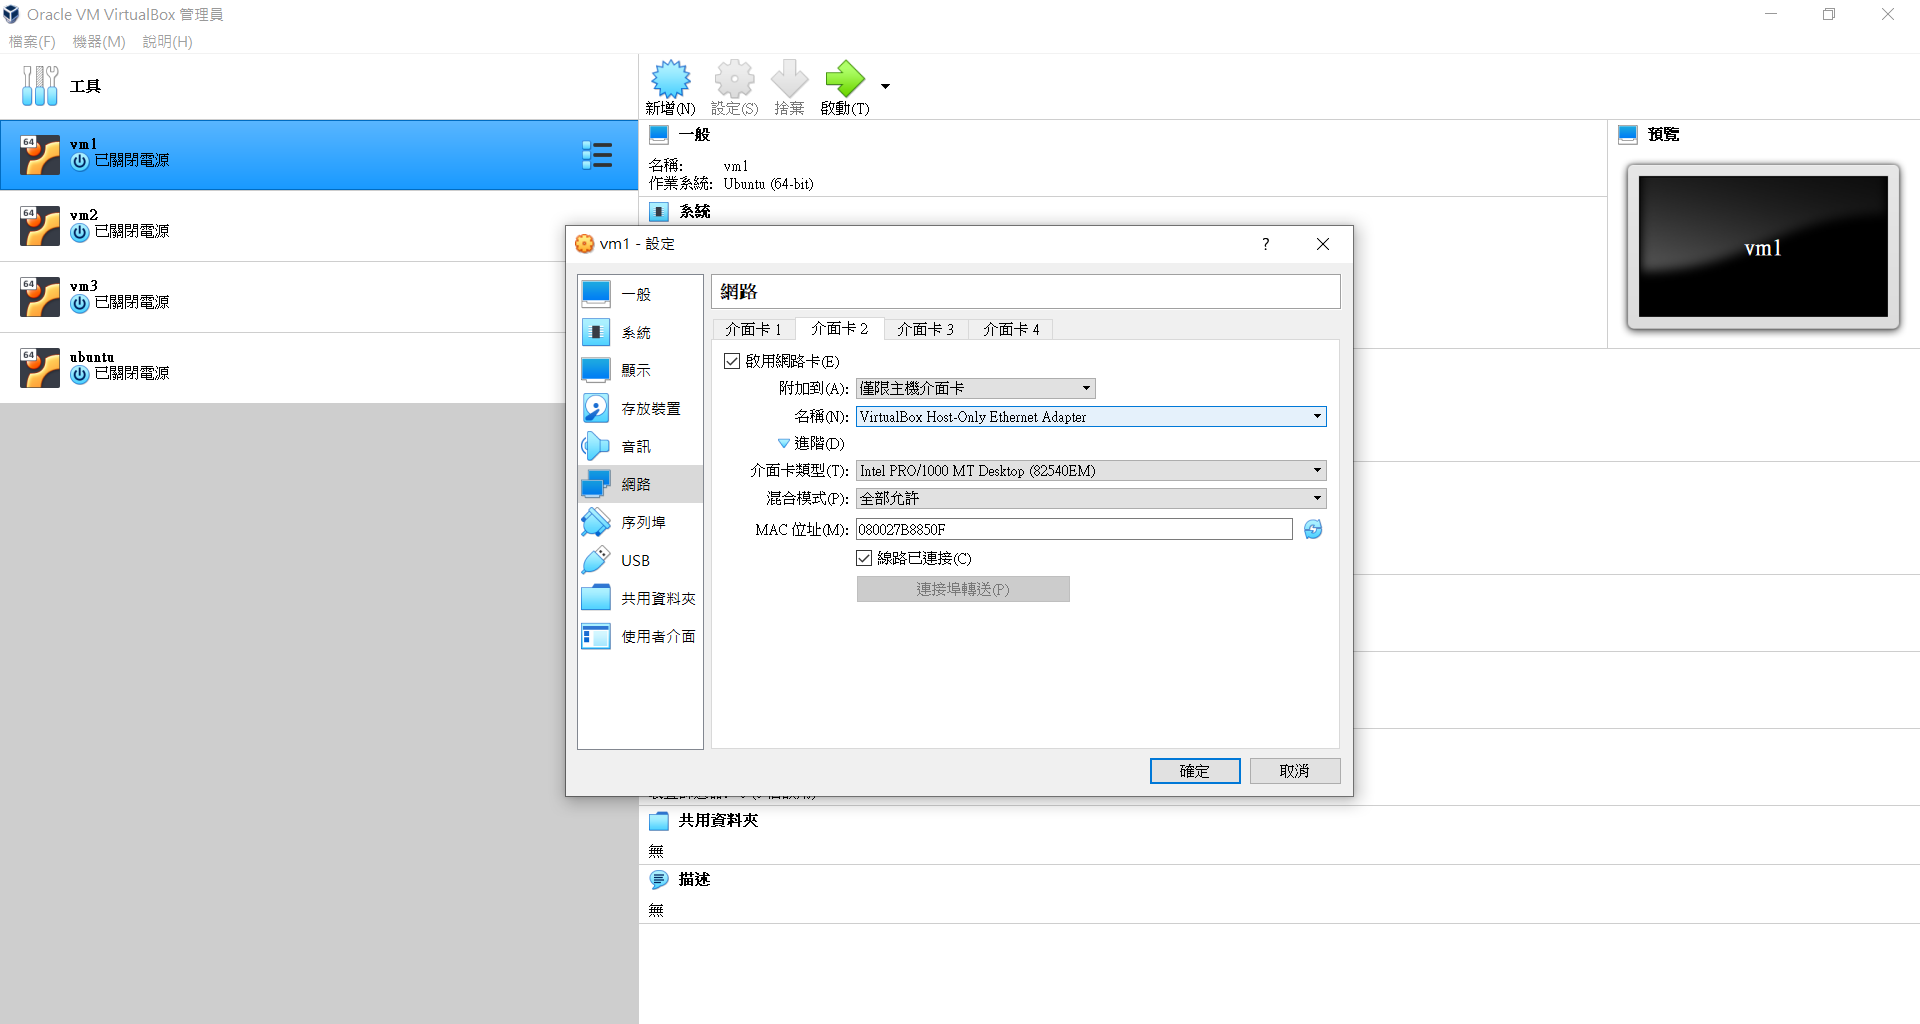1920x1024 pixels.
Task: Collapse the 進階 (Advanced) section
Action: 784,443
